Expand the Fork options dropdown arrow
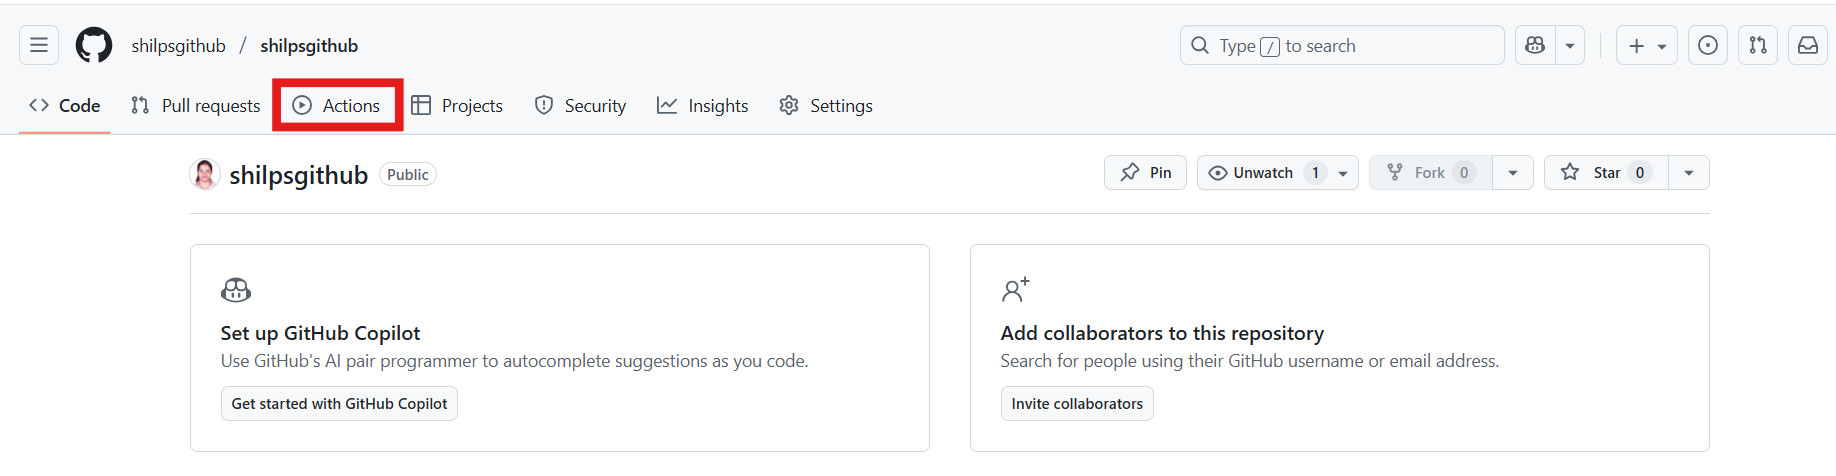 click(1513, 173)
